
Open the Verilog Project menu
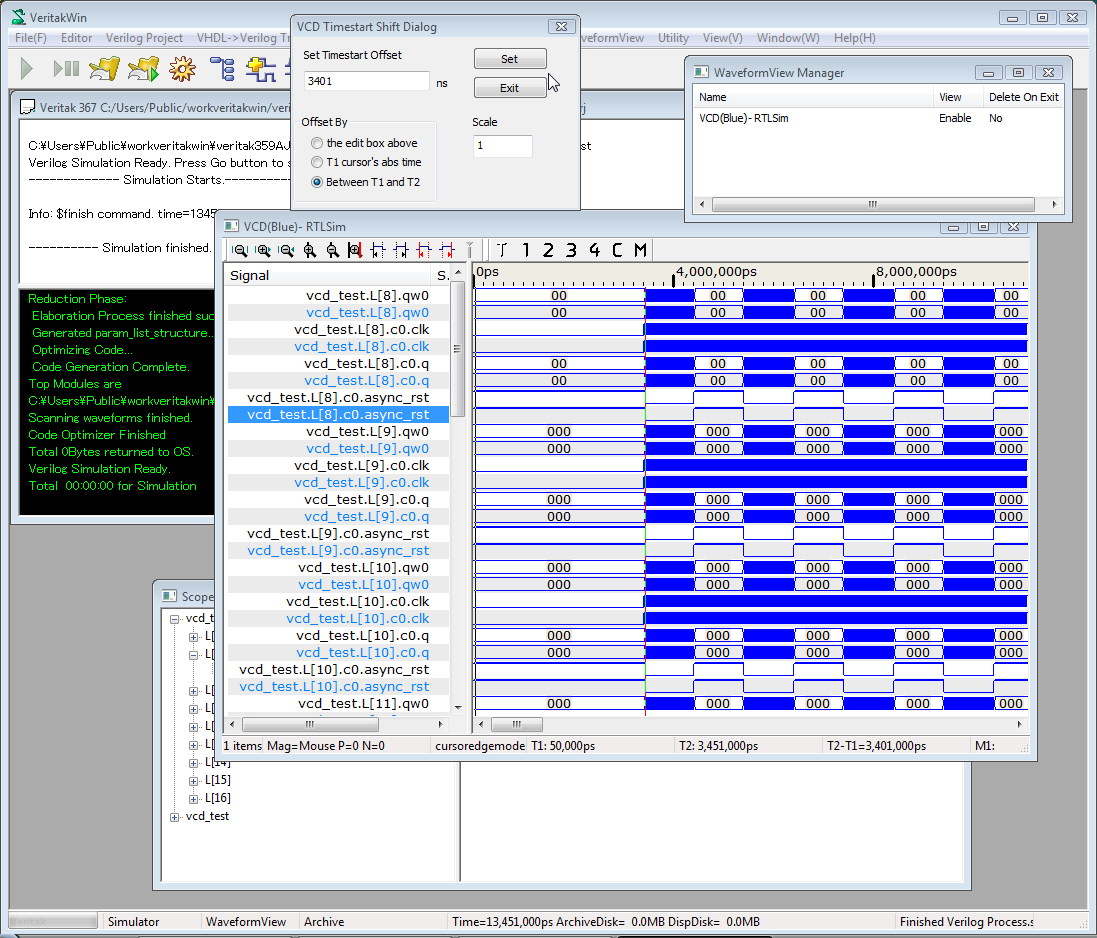coord(144,38)
